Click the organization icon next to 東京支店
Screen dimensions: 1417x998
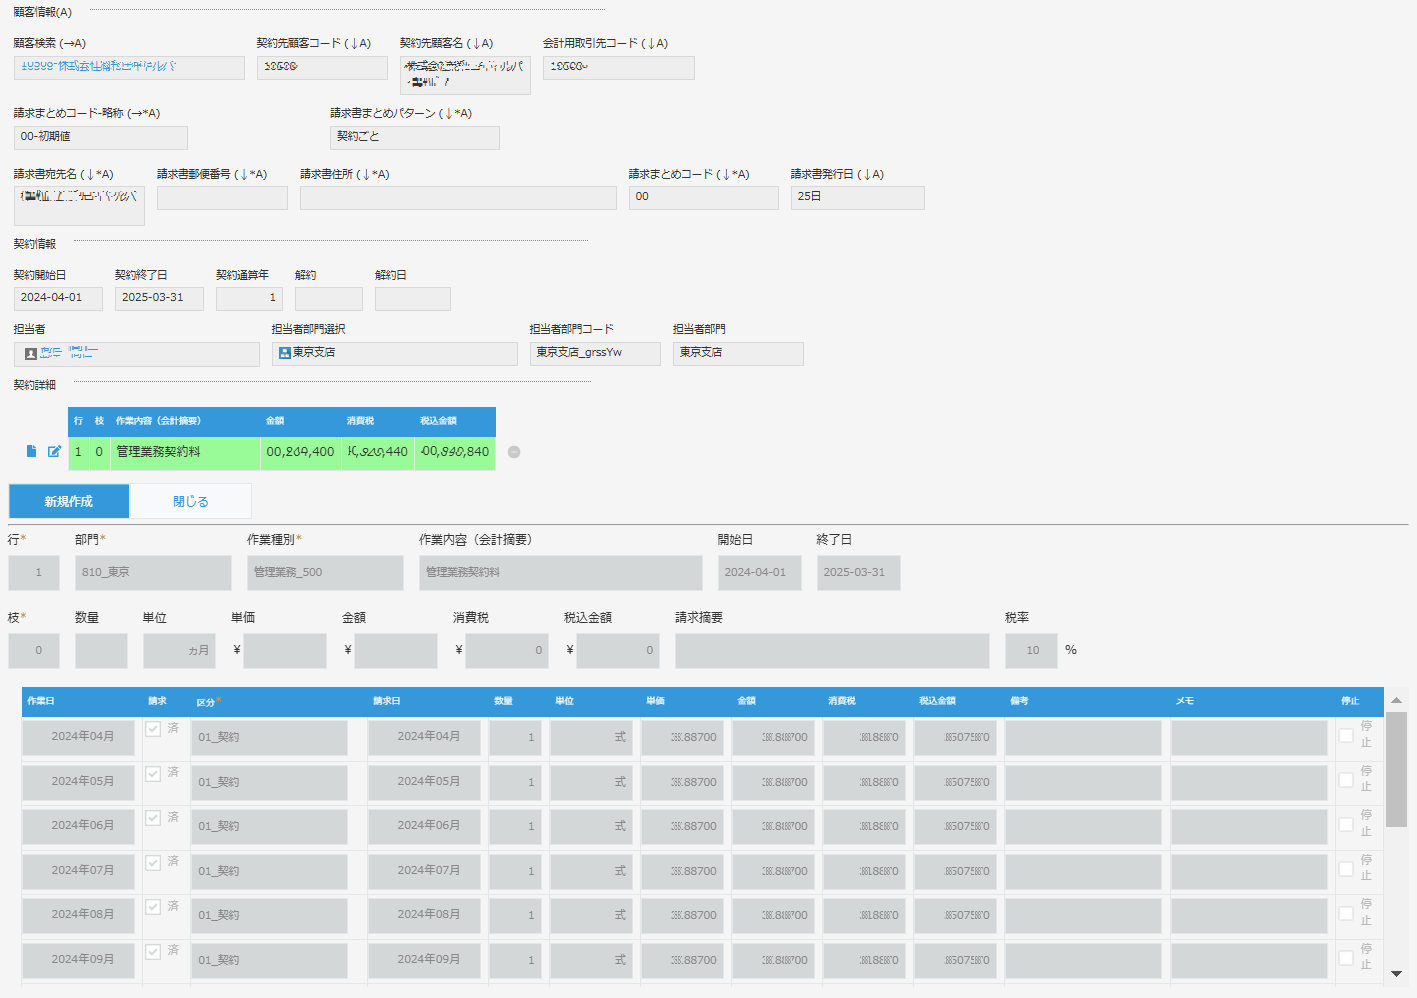(x=285, y=353)
